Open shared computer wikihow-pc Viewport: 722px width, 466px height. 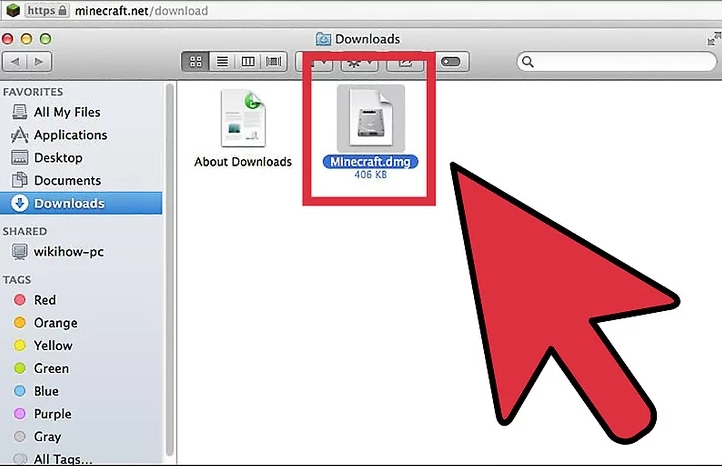coord(68,252)
